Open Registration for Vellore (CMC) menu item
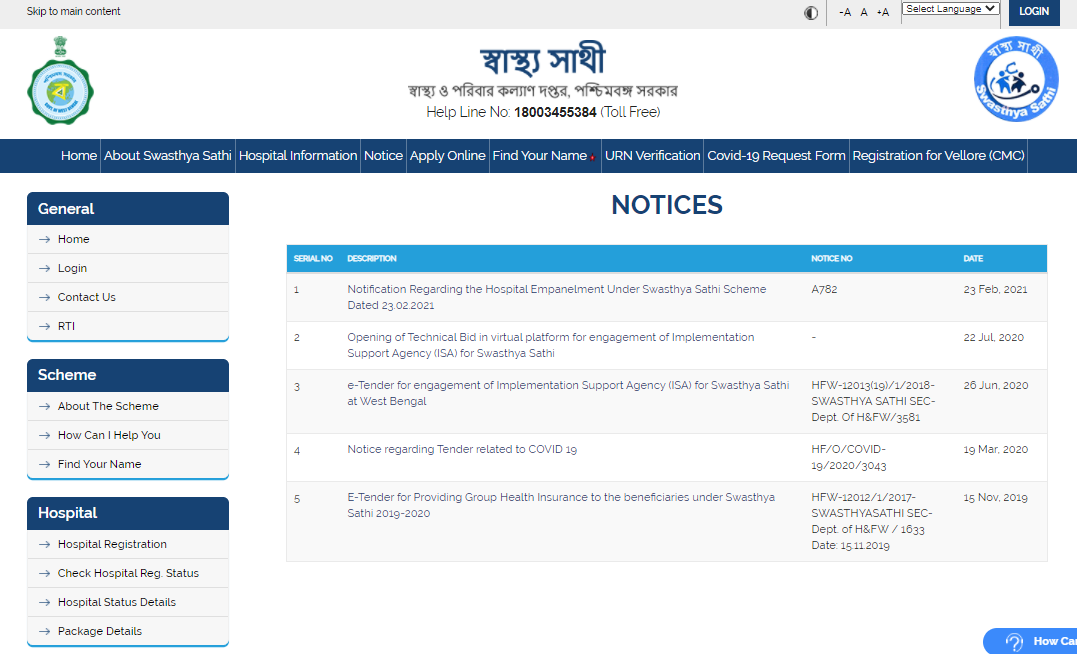The width and height of the screenshot is (1077, 654). click(x=938, y=156)
